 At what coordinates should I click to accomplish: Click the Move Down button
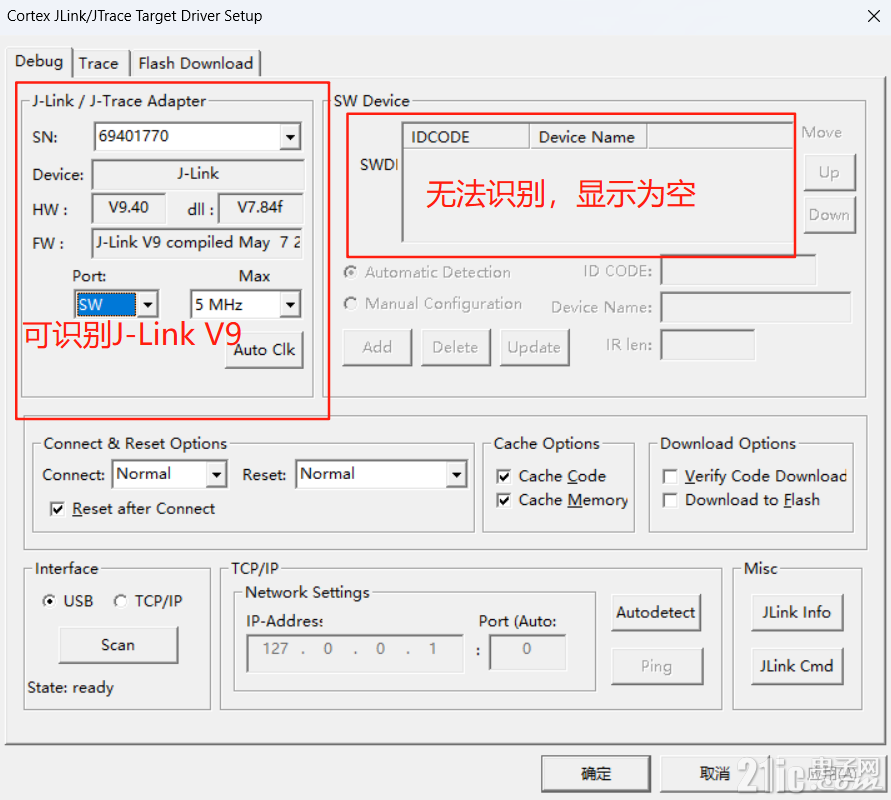tap(830, 215)
